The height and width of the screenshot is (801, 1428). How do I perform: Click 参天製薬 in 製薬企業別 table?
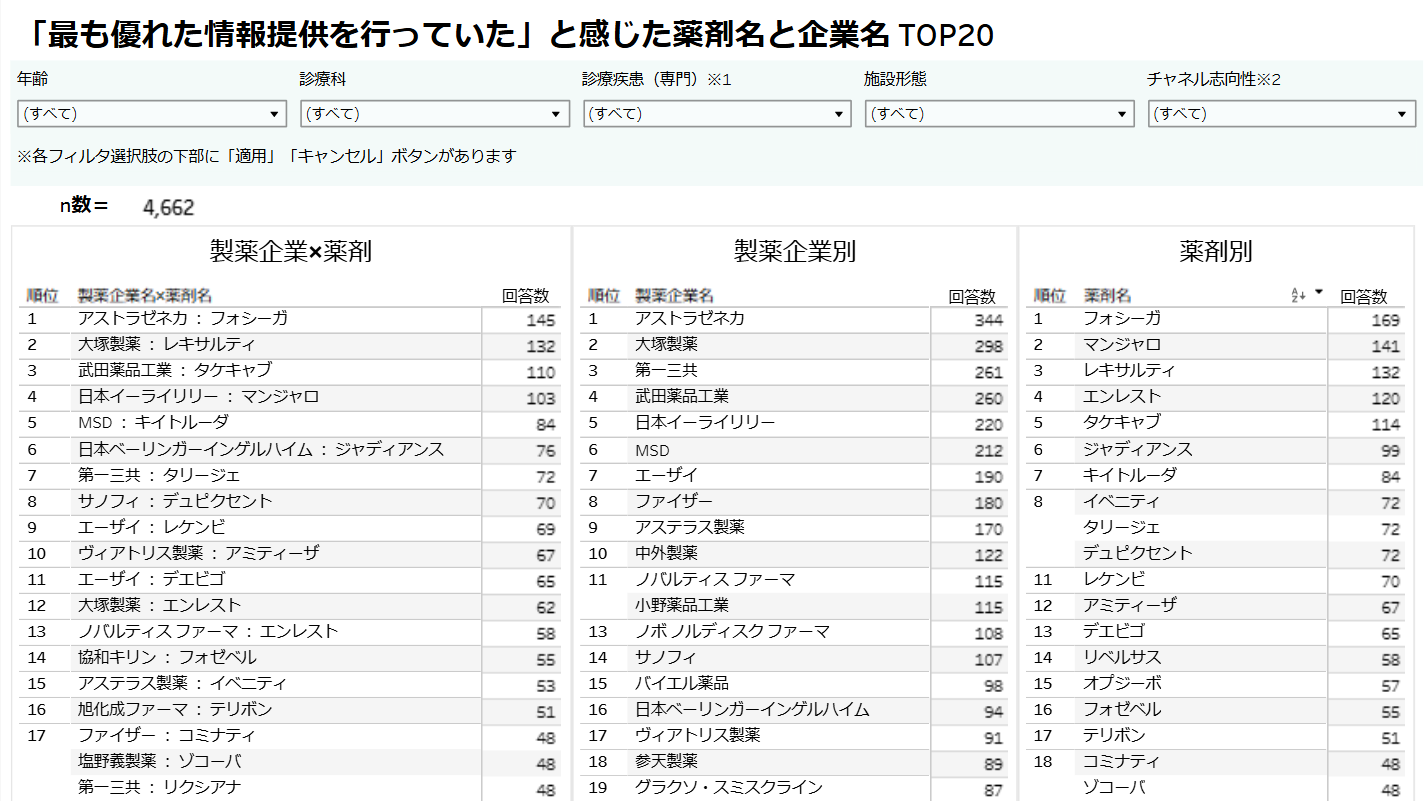pos(666,761)
